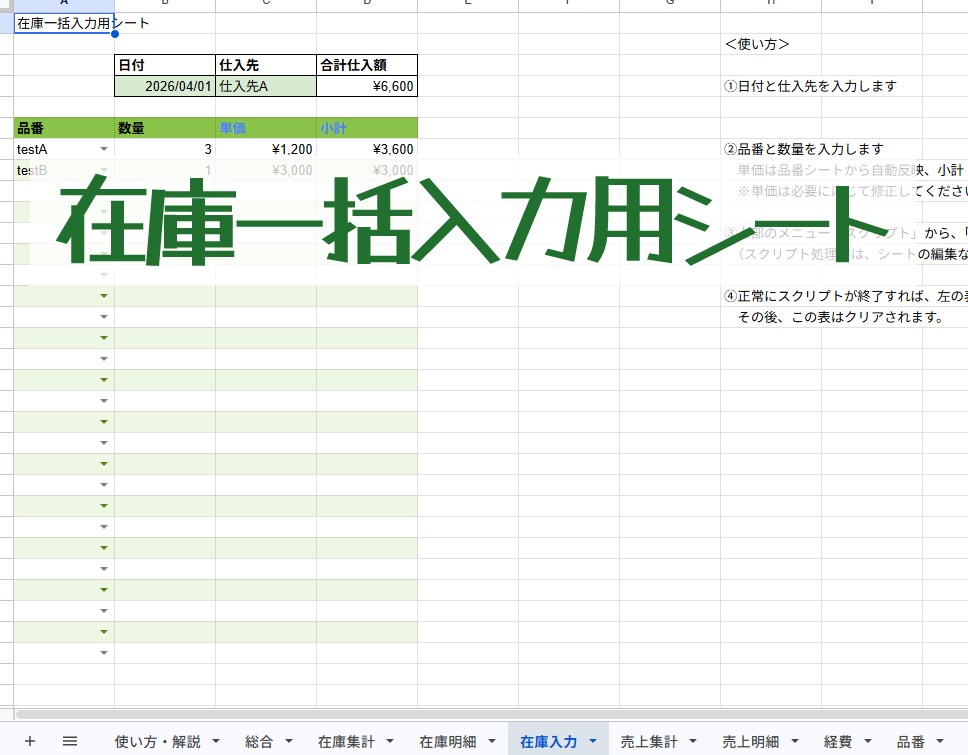Expand the 売上集計 tab options arrow

pyautogui.click(x=693, y=741)
